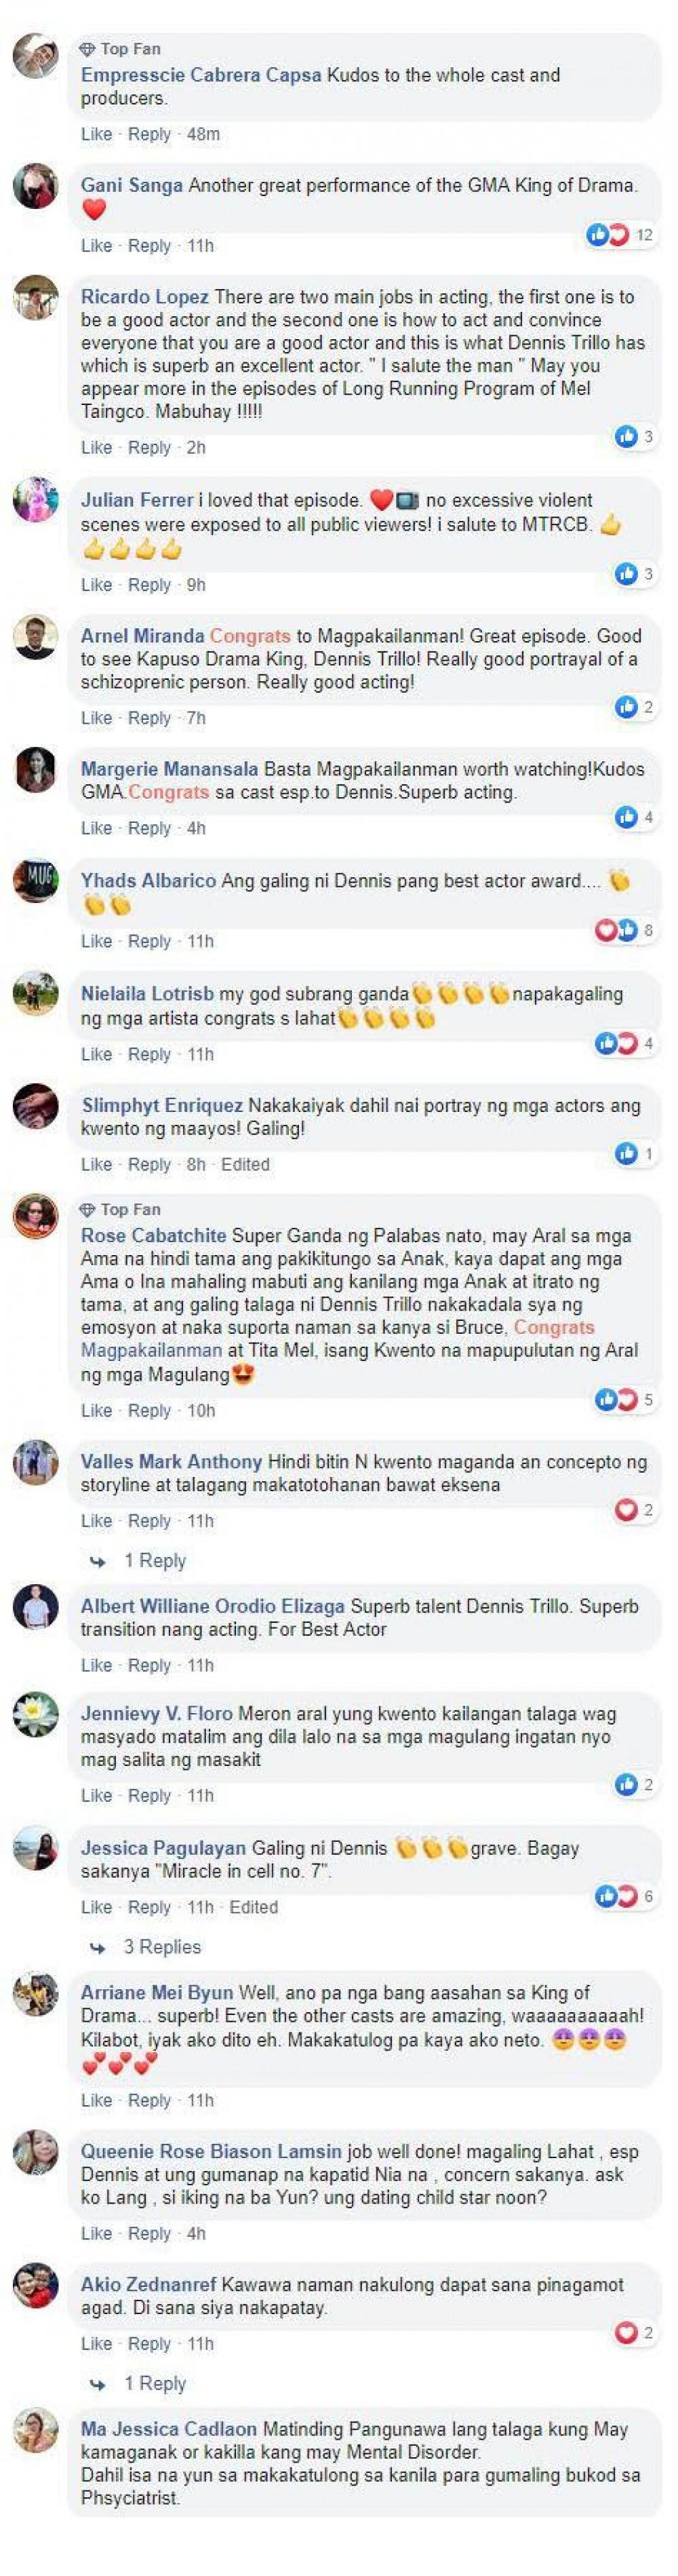Open Edited history on Slimphyt Enriquez's comment
Viewport: 678px width, 2576px height.
tap(245, 1164)
